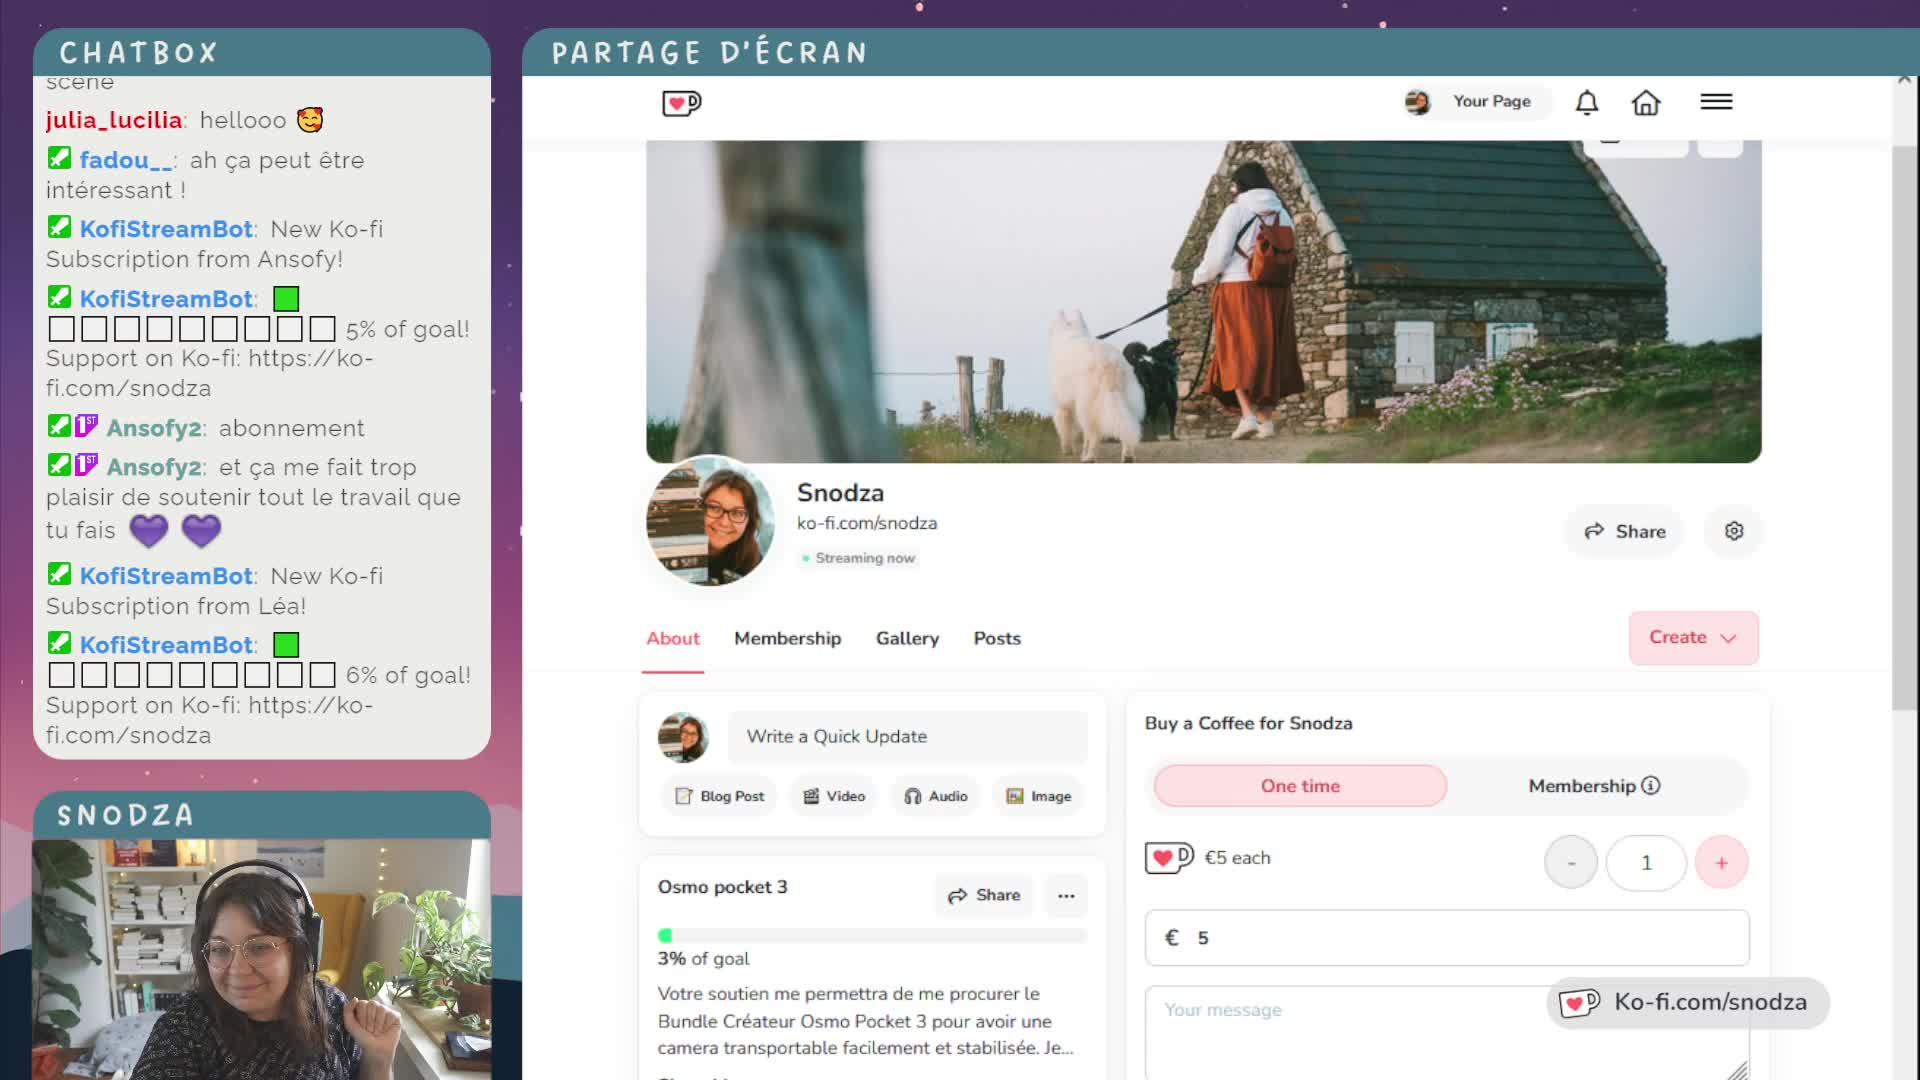Open the hamburger menu icon
1920x1080 pixels.
1716,101
